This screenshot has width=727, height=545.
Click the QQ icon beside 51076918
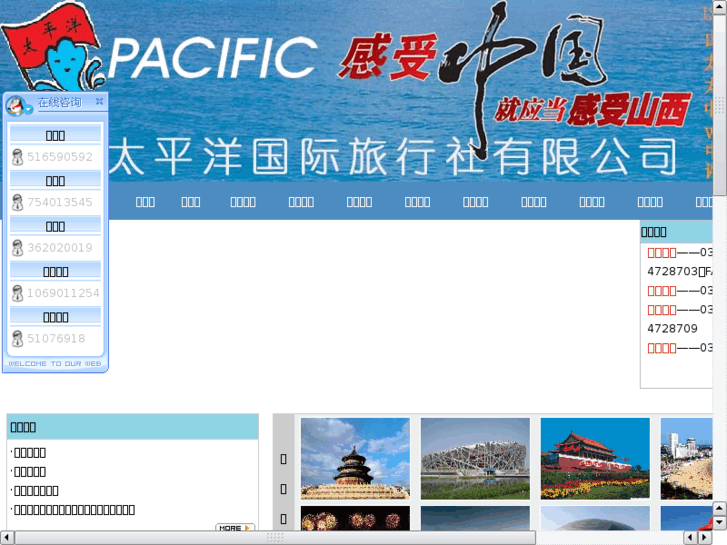18,339
